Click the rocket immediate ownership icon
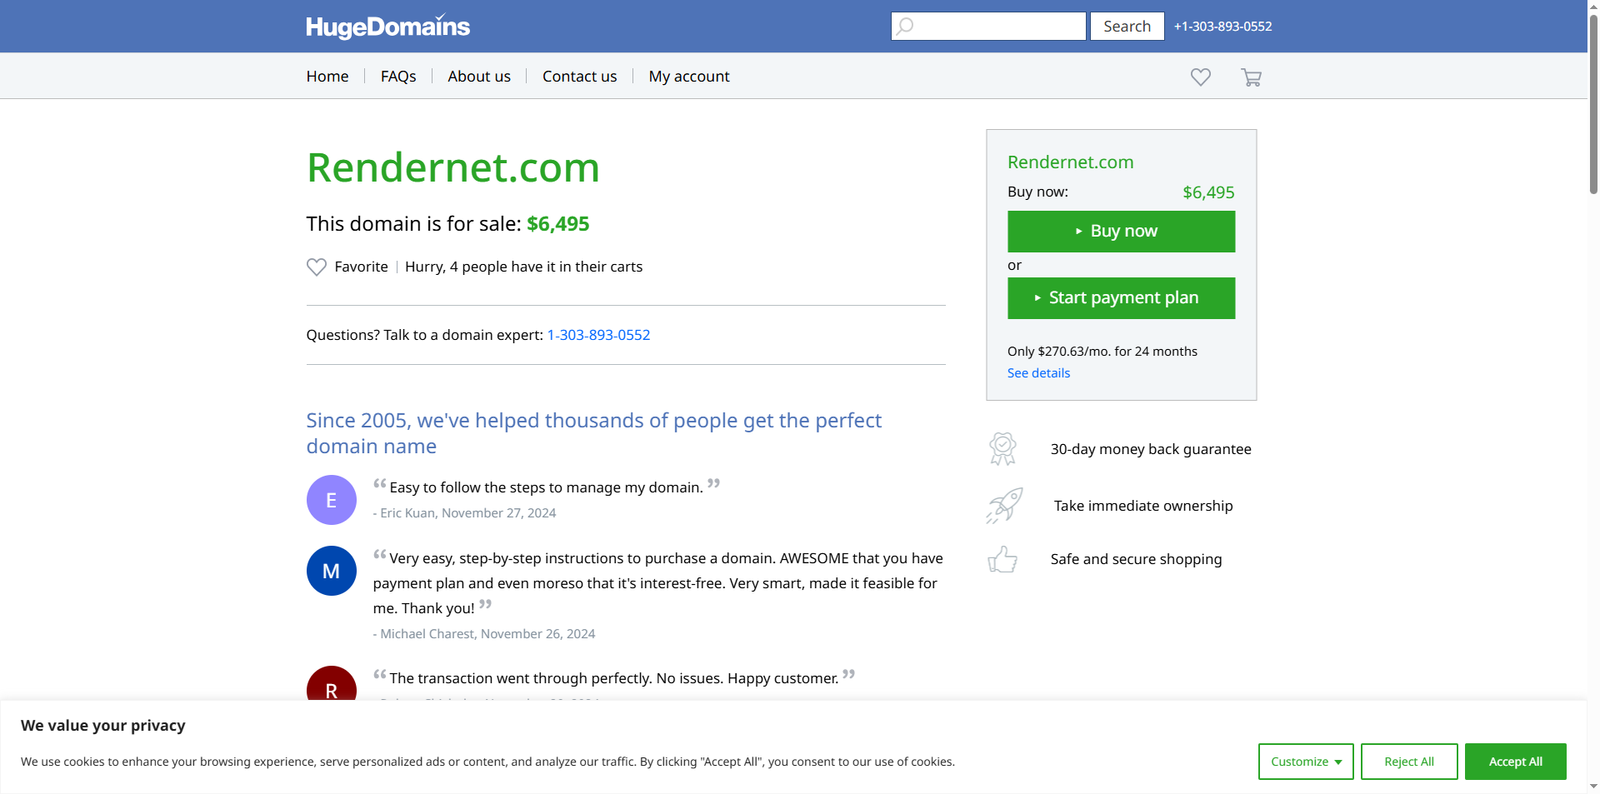The width and height of the screenshot is (1600, 794). 1004,505
